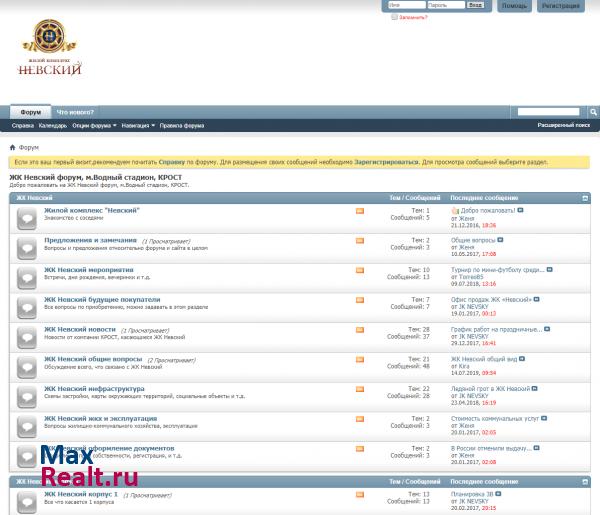This screenshot has height=515, width=600.
Task: Collapse the ЖК Невский category section
Action: (x=585, y=198)
